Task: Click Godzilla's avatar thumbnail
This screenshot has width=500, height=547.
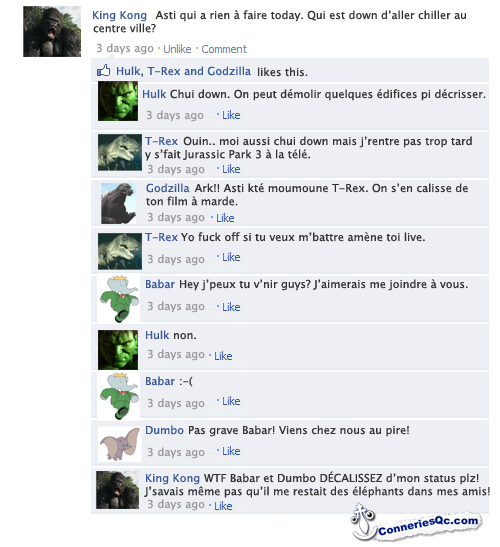Action: [118, 203]
